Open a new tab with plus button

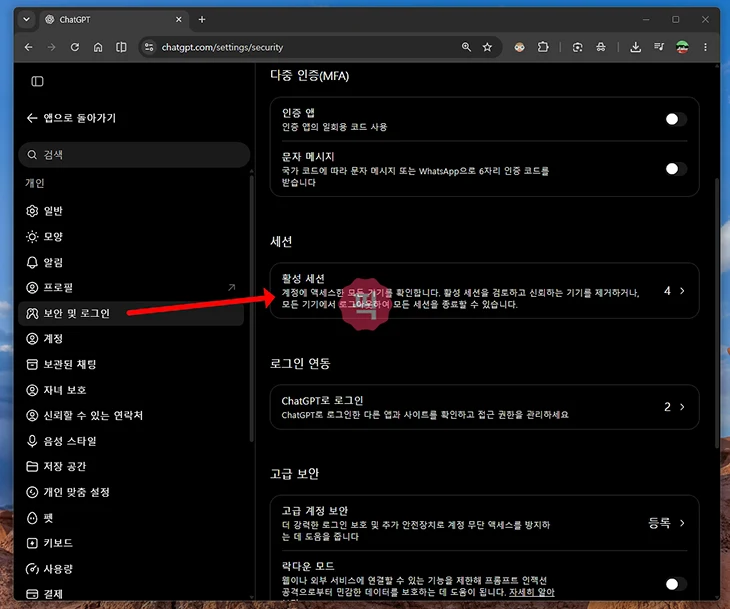tap(202, 20)
